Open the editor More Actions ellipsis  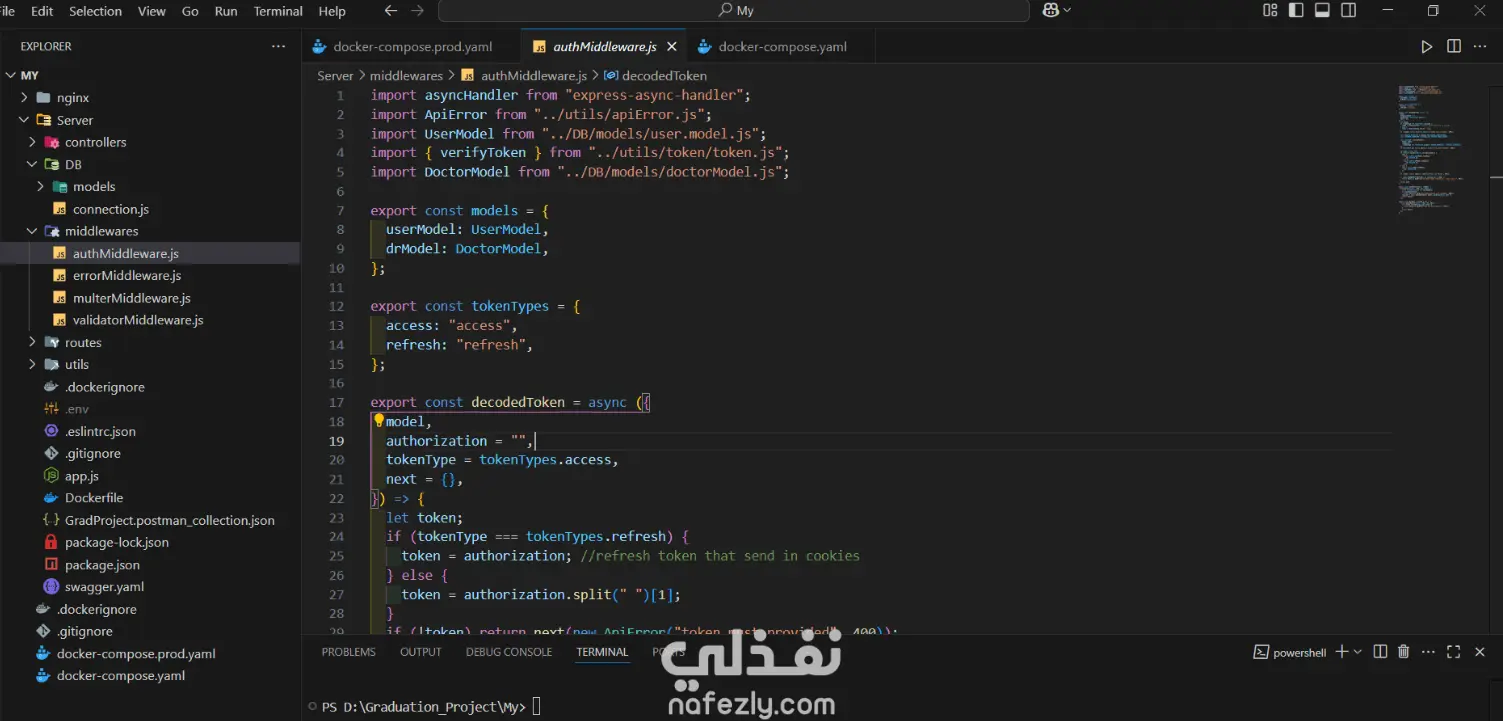click(1481, 46)
